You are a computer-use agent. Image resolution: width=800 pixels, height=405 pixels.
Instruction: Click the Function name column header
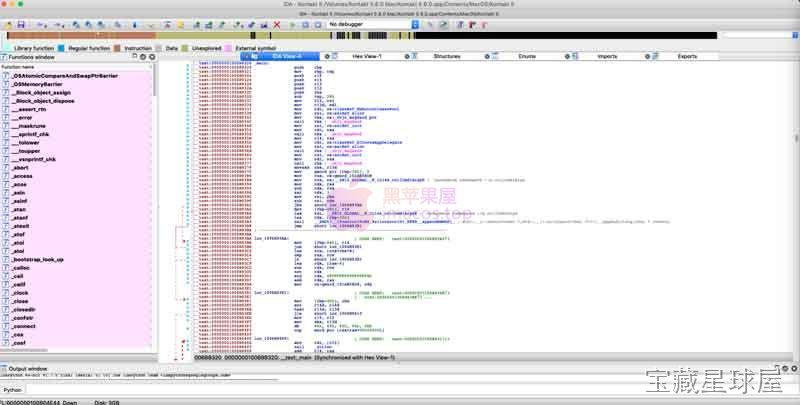click(x=76, y=67)
